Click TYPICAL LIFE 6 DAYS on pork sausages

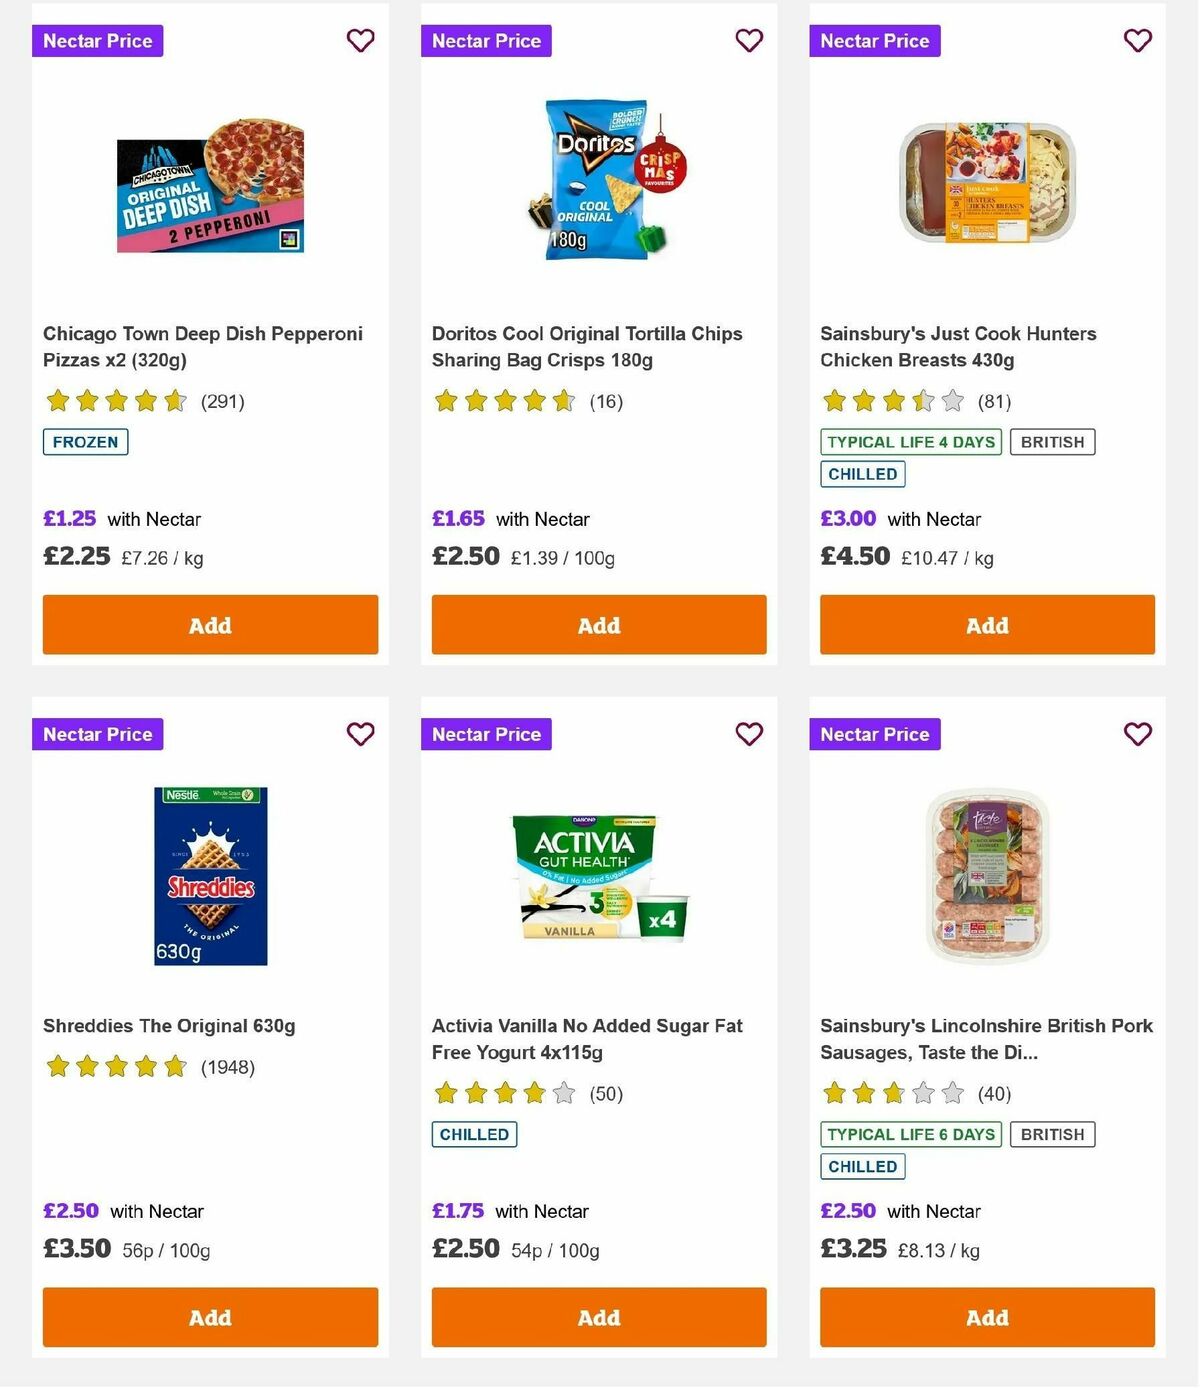(x=910, y=1134)
